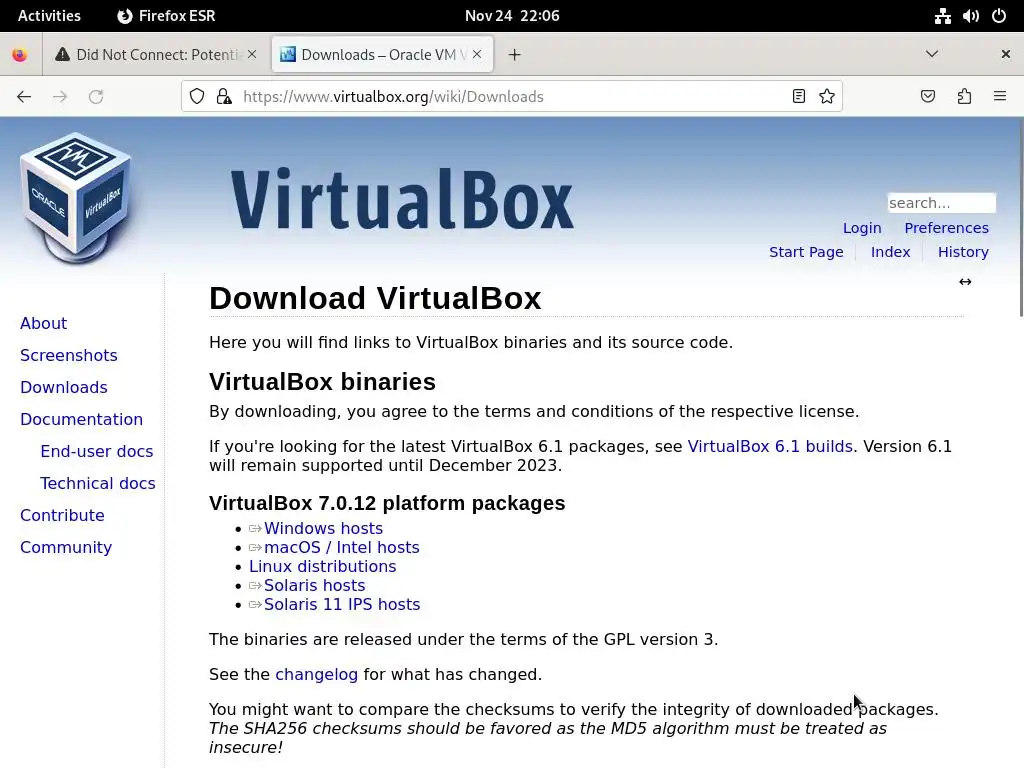Bookmark this page with the star
1024x768 pixels.
click(x=827, y=97)
